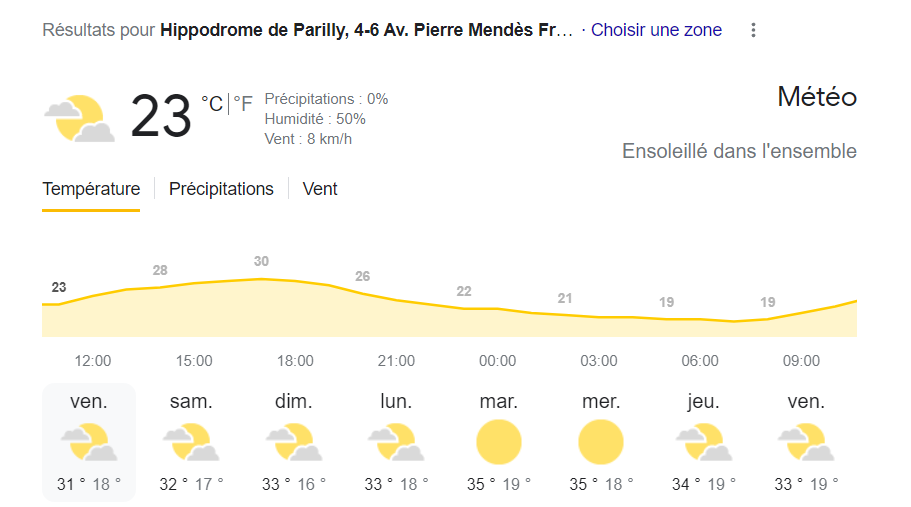Screen dimensions: 911x507
Task: Open the Vent tab
Action: [x=320, y=189]
